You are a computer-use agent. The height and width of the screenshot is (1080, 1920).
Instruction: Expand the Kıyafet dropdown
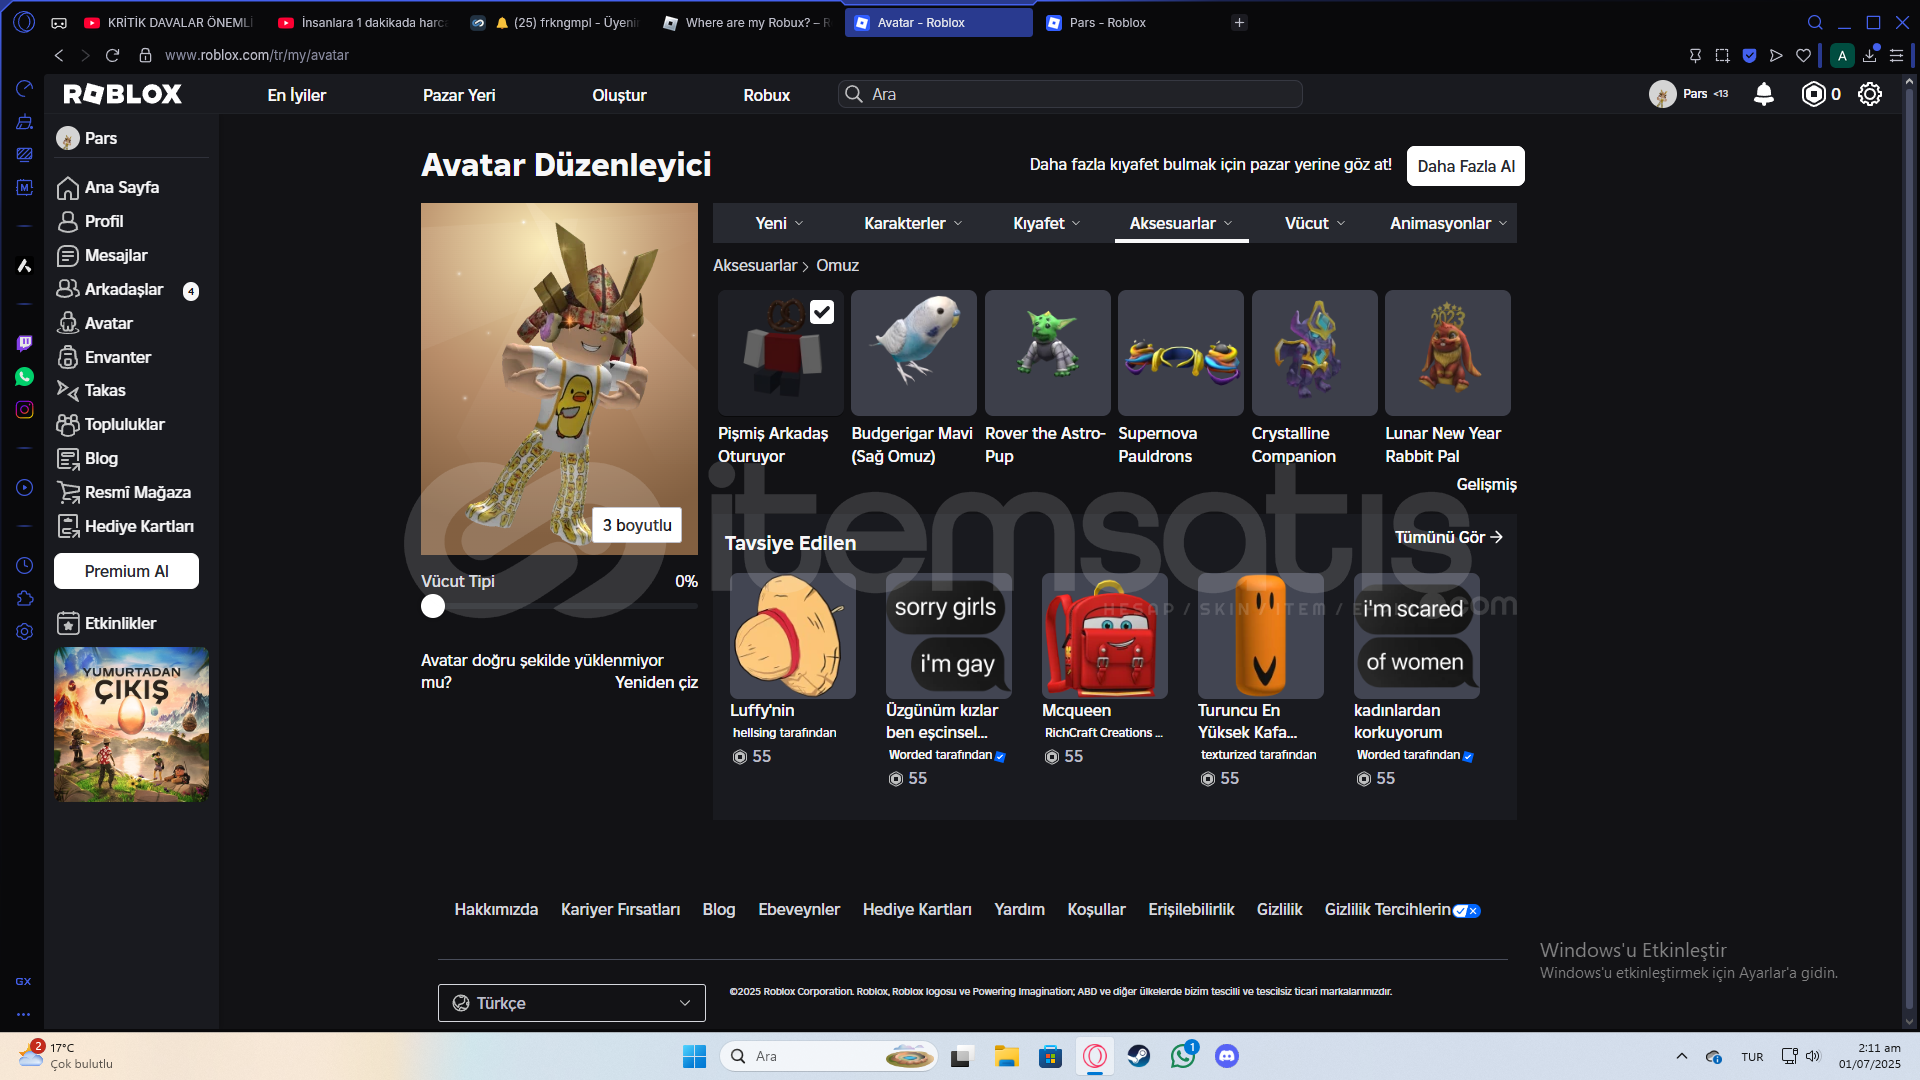click(1046, 223)
